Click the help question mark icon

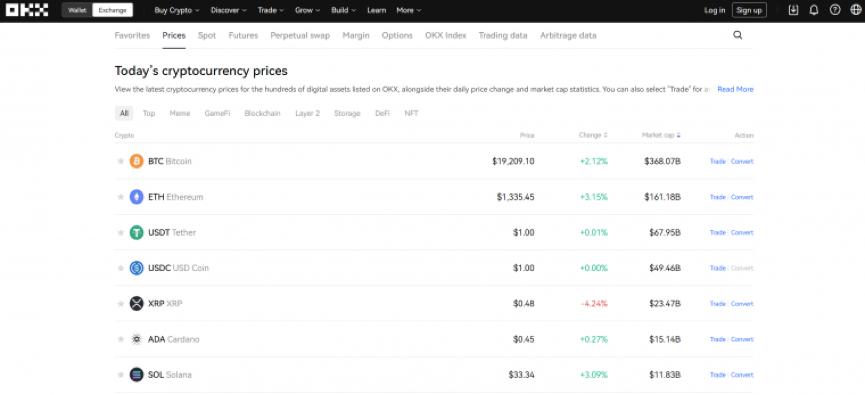(835, 10)
